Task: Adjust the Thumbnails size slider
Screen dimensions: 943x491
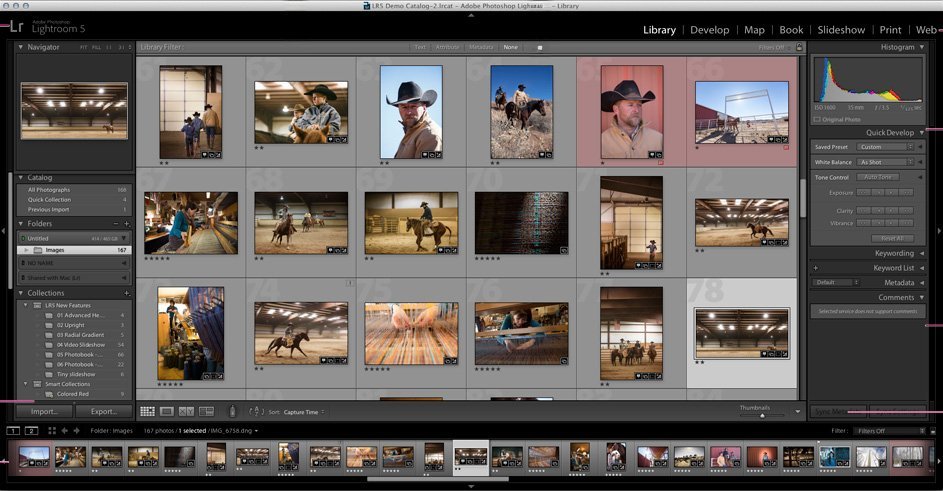Action: [760, 414]
